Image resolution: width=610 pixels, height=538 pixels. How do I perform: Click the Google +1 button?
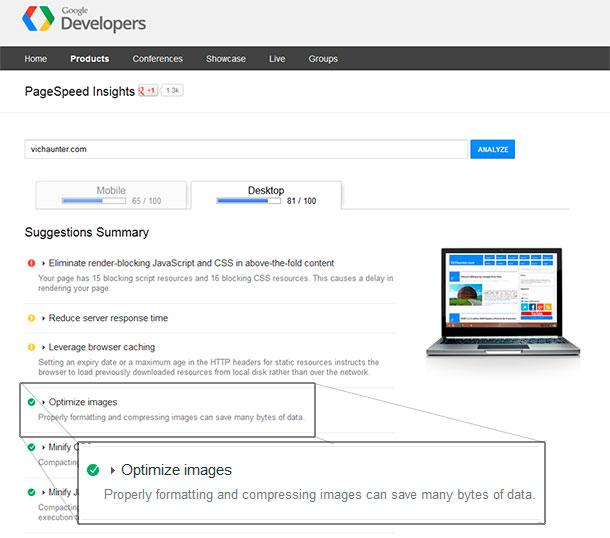[148, 91]
